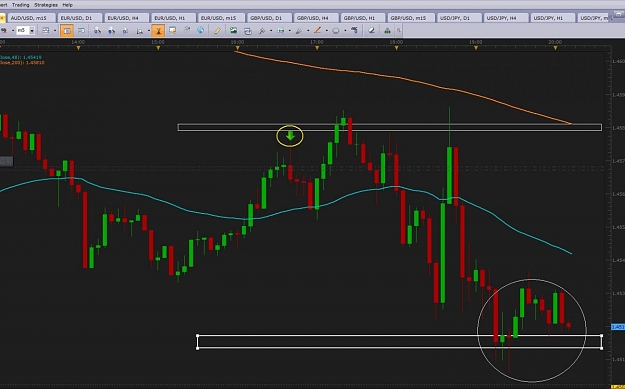Expand the ellipse shape dropdown arrow

click(345, 31)
